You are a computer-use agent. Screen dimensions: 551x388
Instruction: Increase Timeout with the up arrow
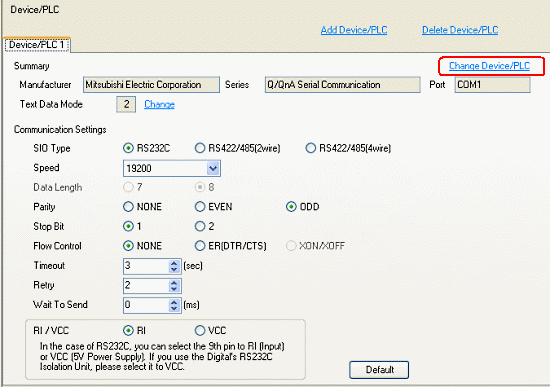[174, 263]
